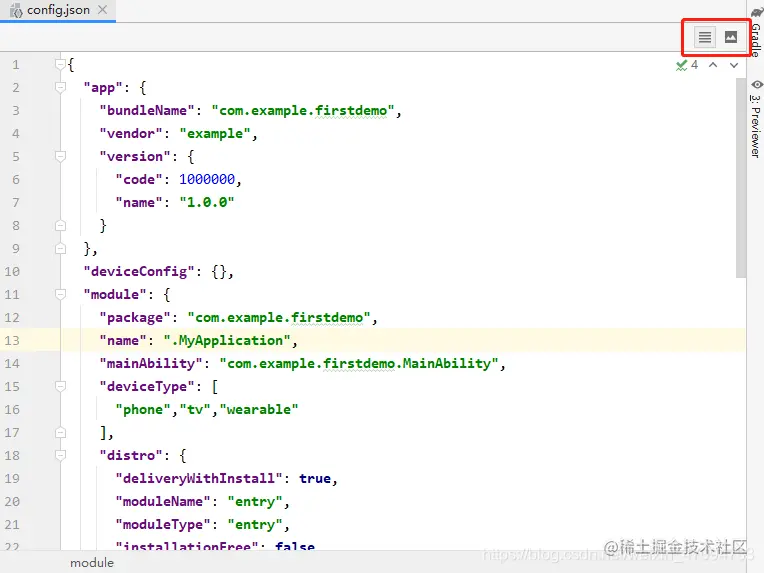Click the "distro" key

click(x=131, y=456)
